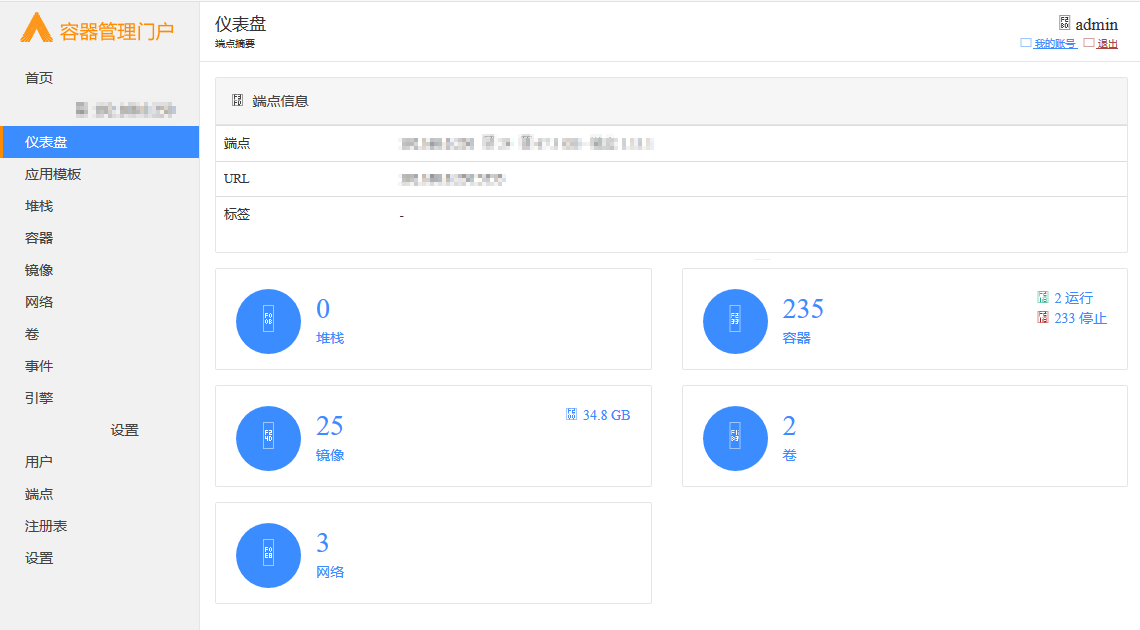The image size is (1140, 630).
Task: Click the 235 container count
Action: 803,309
